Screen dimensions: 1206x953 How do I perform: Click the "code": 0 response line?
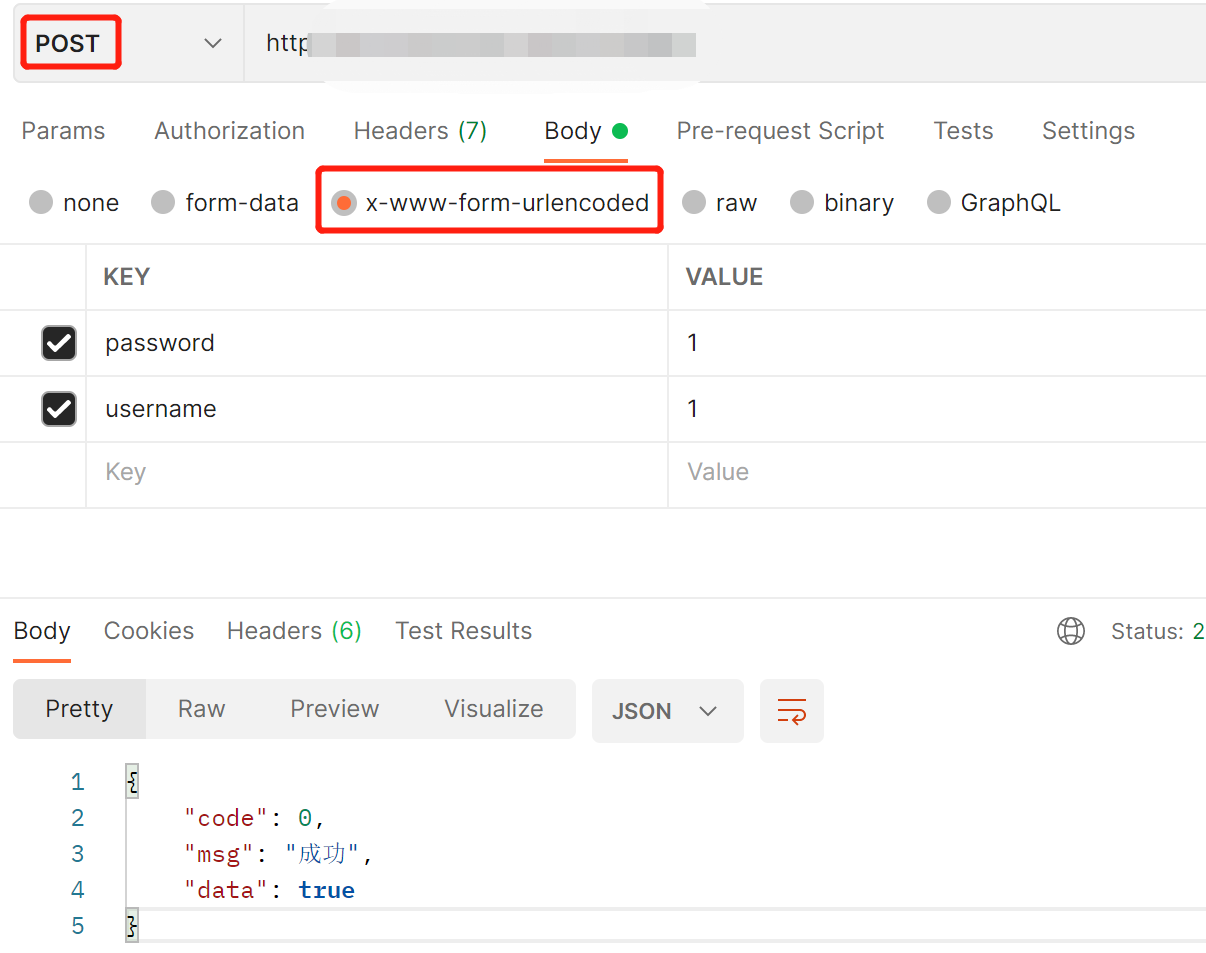click(254, 818)
